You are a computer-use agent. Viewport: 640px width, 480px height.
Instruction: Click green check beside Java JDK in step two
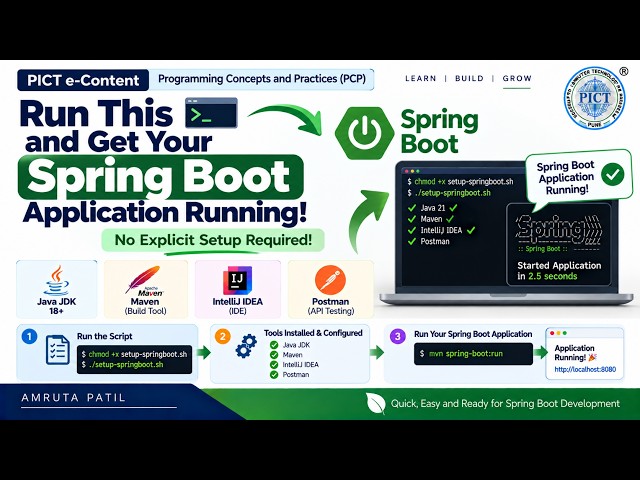coord(274,345)
